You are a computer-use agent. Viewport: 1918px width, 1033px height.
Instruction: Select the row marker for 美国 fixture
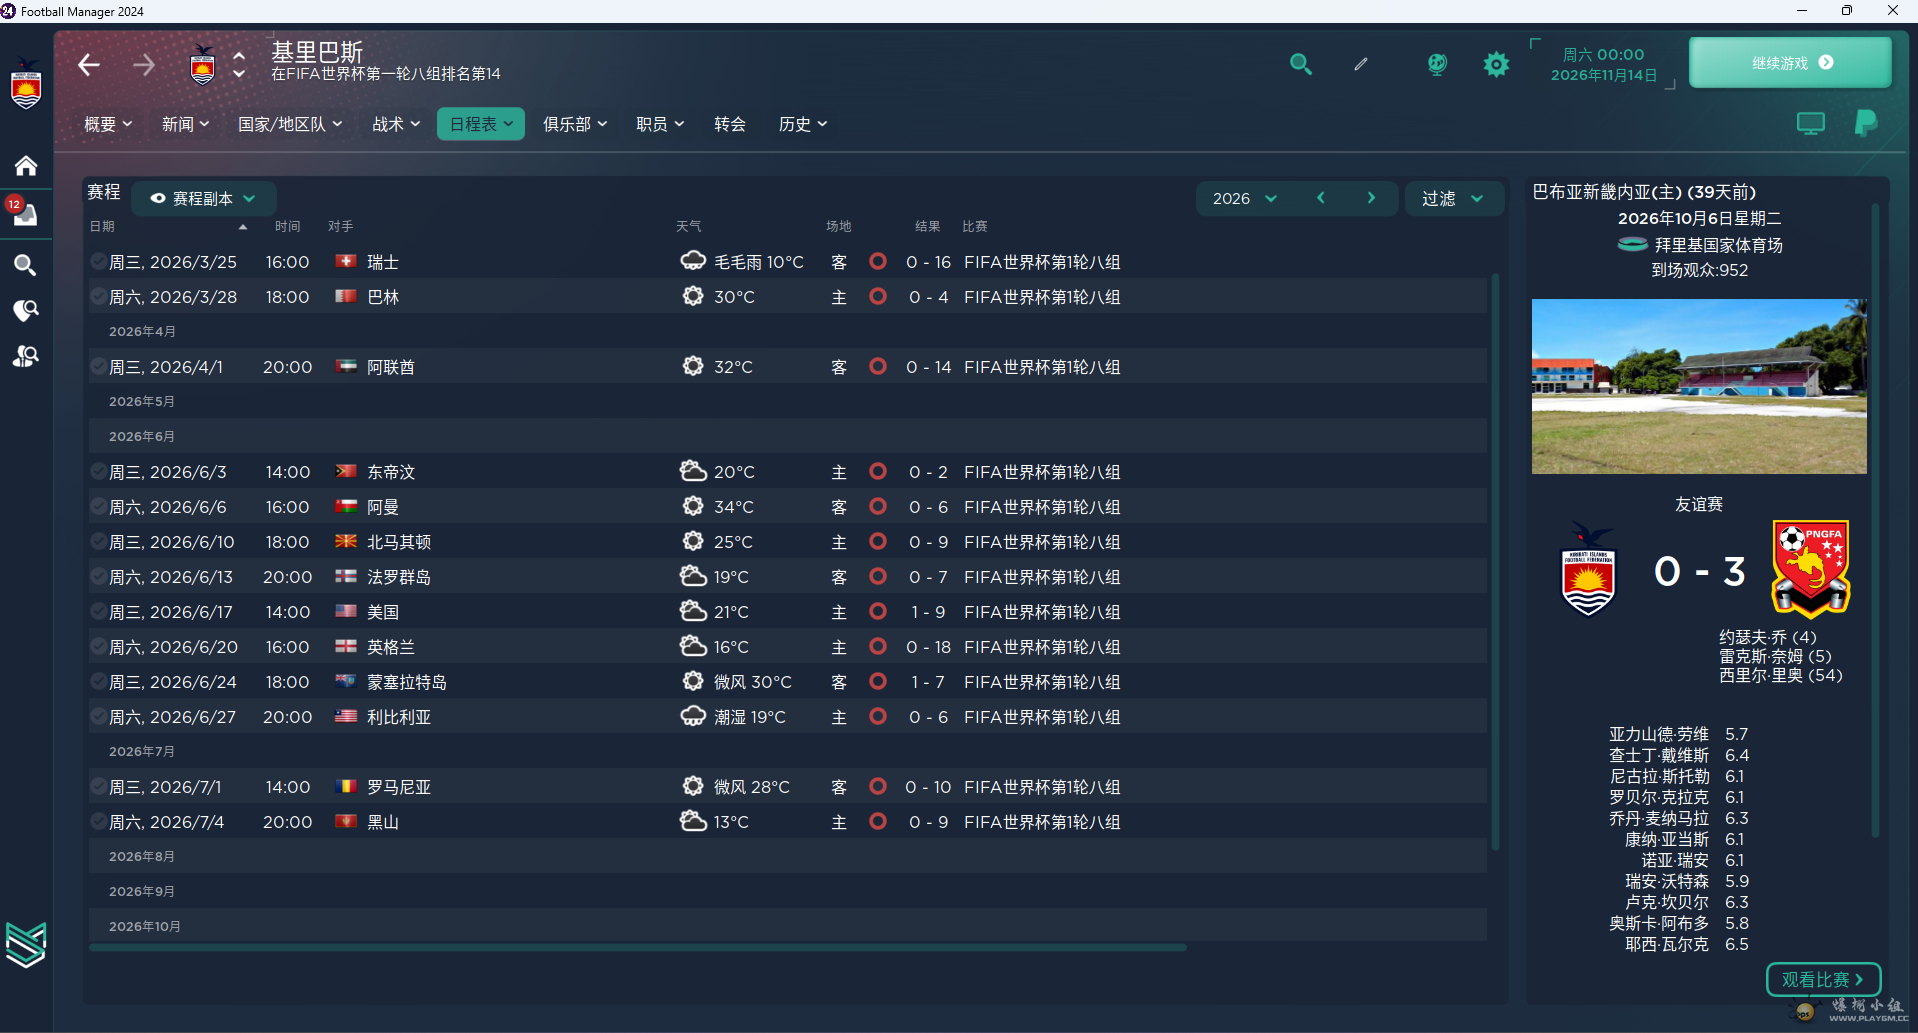98,611
